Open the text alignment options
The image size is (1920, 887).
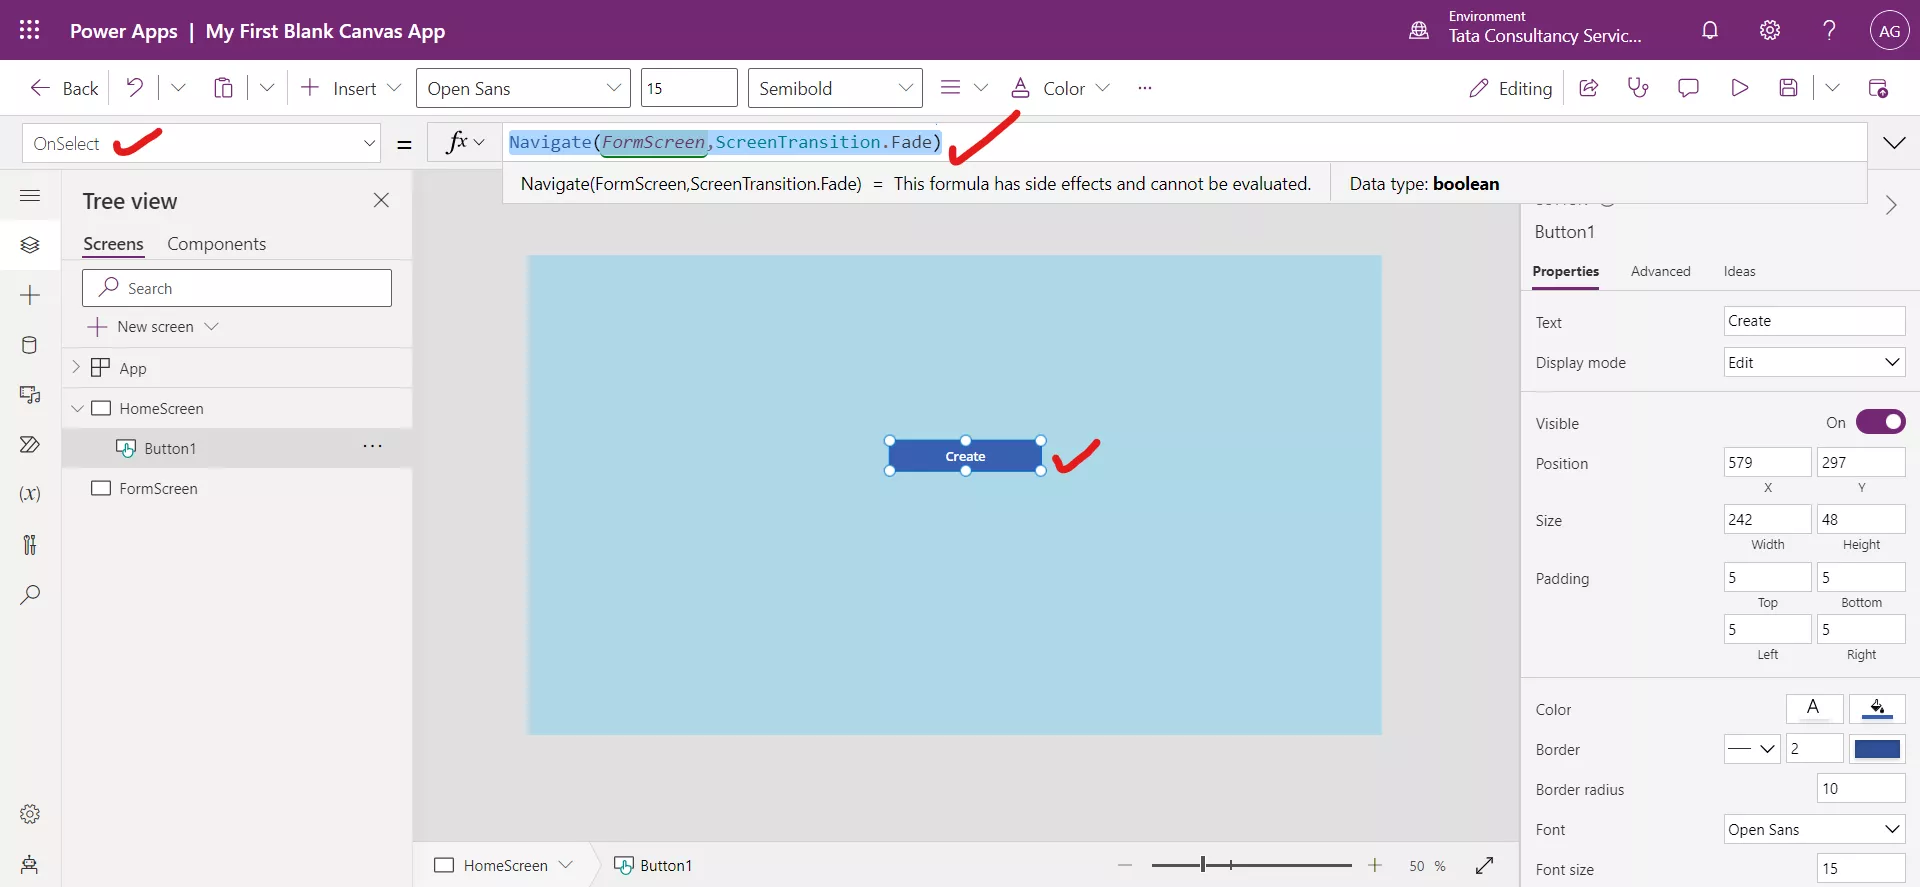pyautogui.click(x=964, y=88)
